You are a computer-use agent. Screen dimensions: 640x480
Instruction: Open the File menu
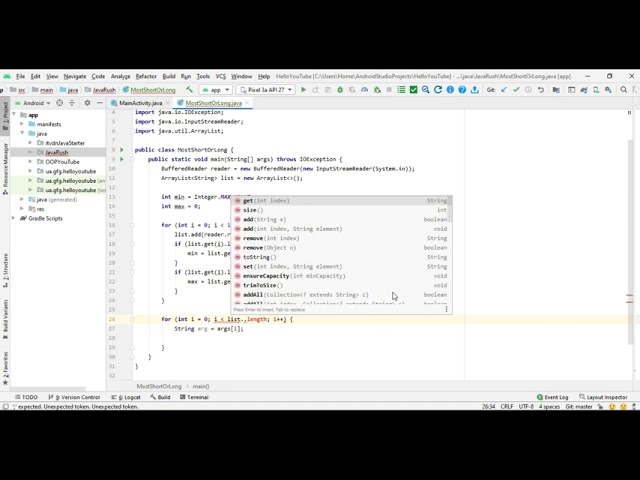tap(20, 76)
